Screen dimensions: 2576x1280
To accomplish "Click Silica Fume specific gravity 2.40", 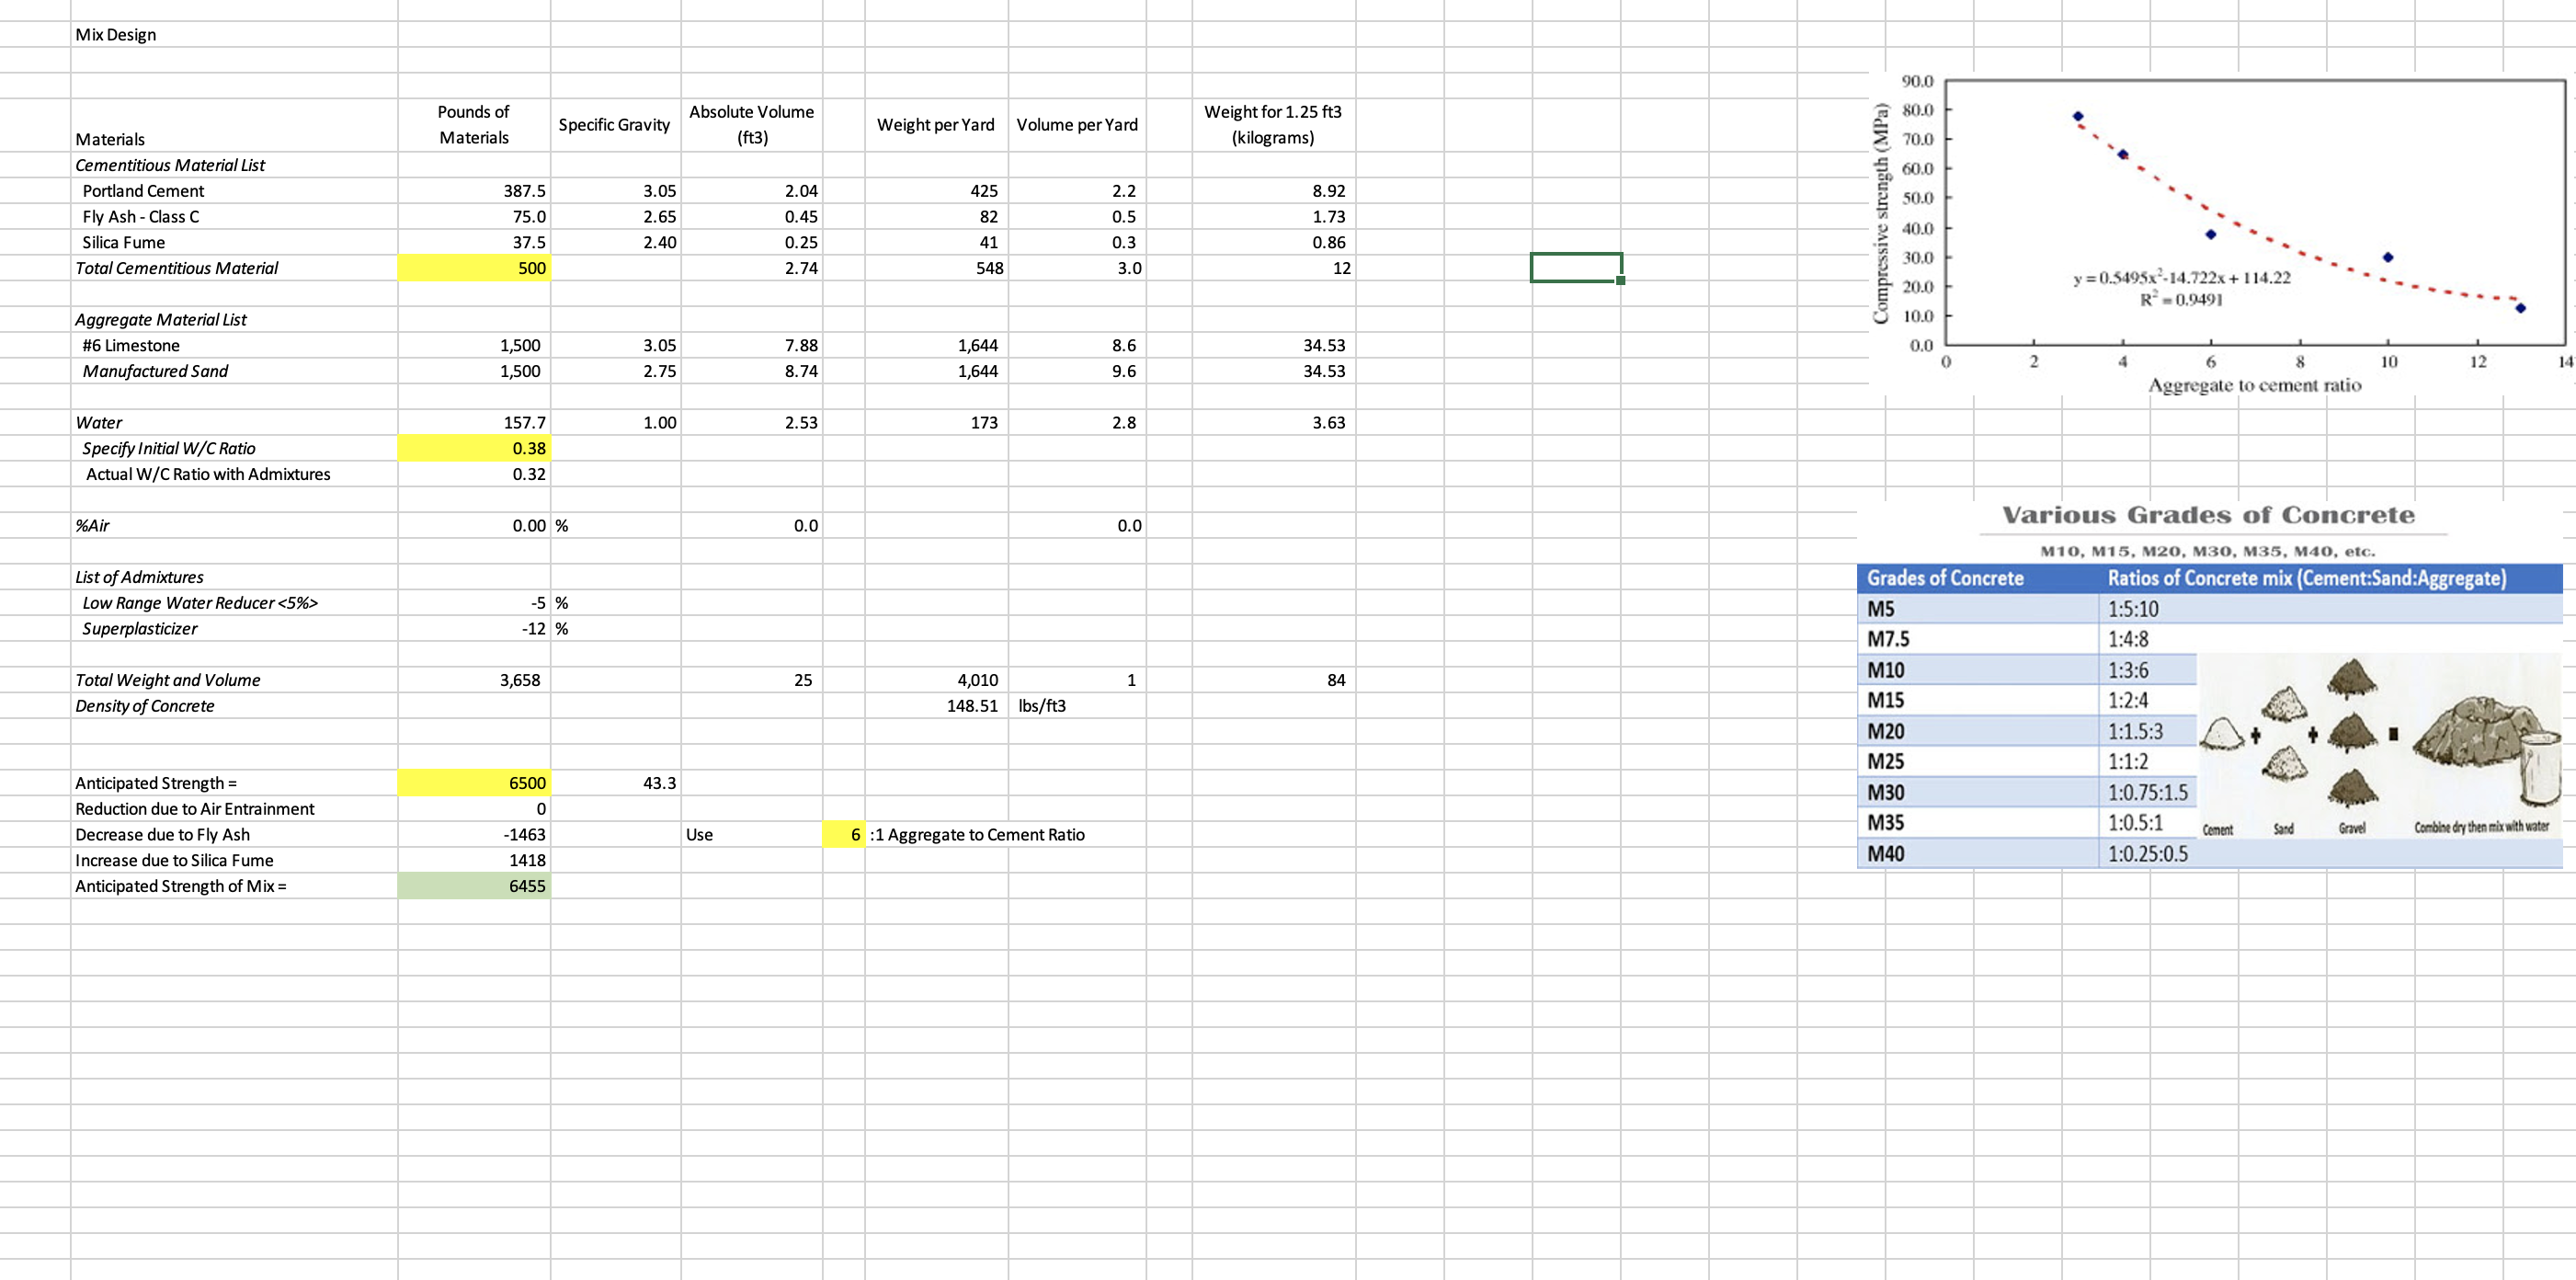I will (x=616, y=242).
